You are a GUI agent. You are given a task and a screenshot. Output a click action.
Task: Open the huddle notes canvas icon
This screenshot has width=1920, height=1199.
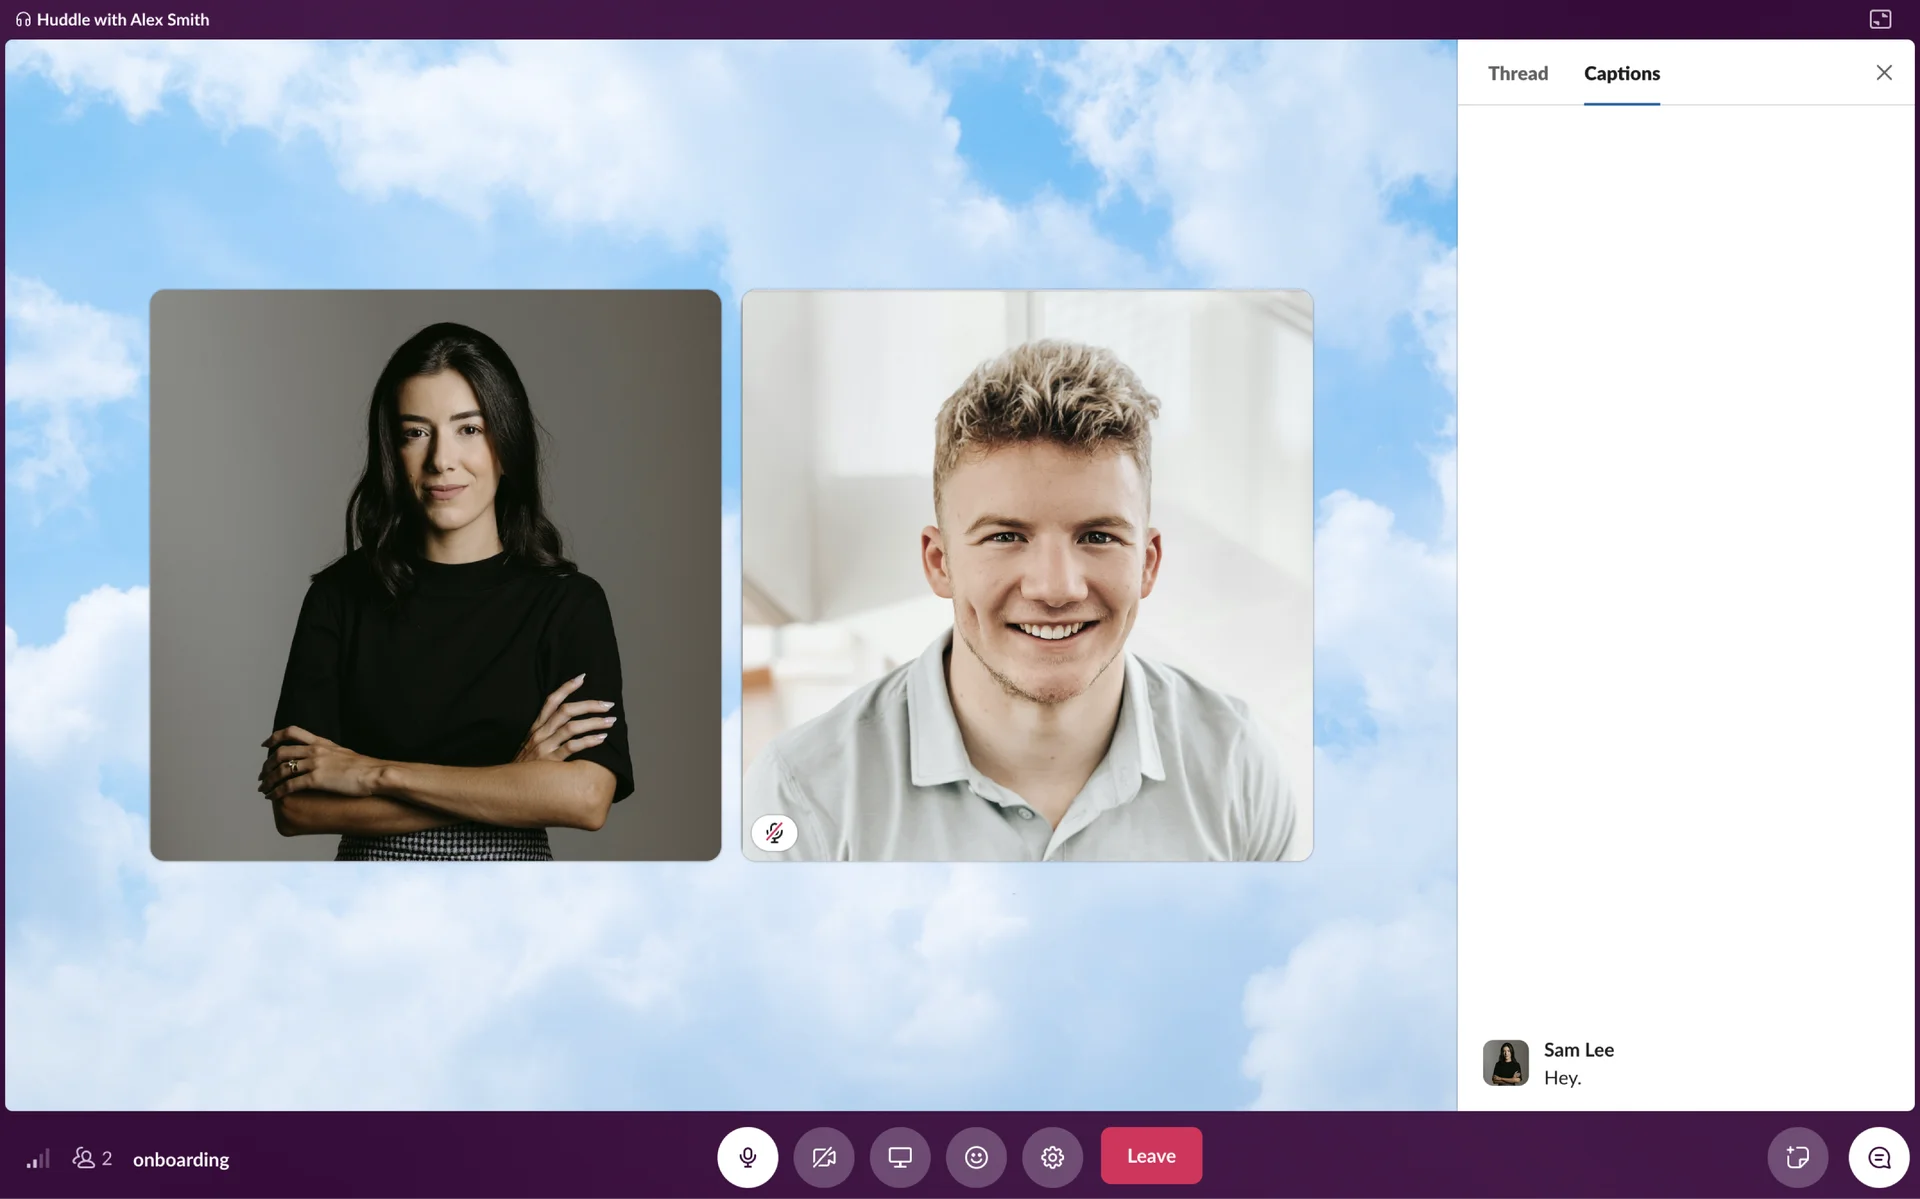(x=1797, y=1157)
